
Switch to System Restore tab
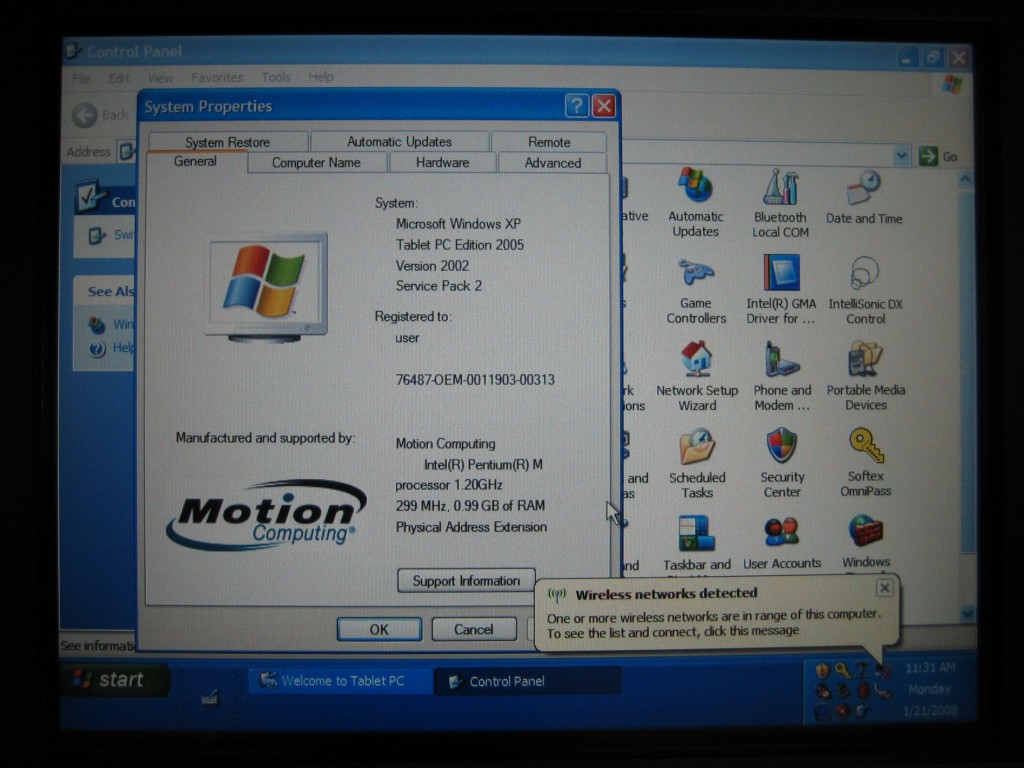[227, 142]
